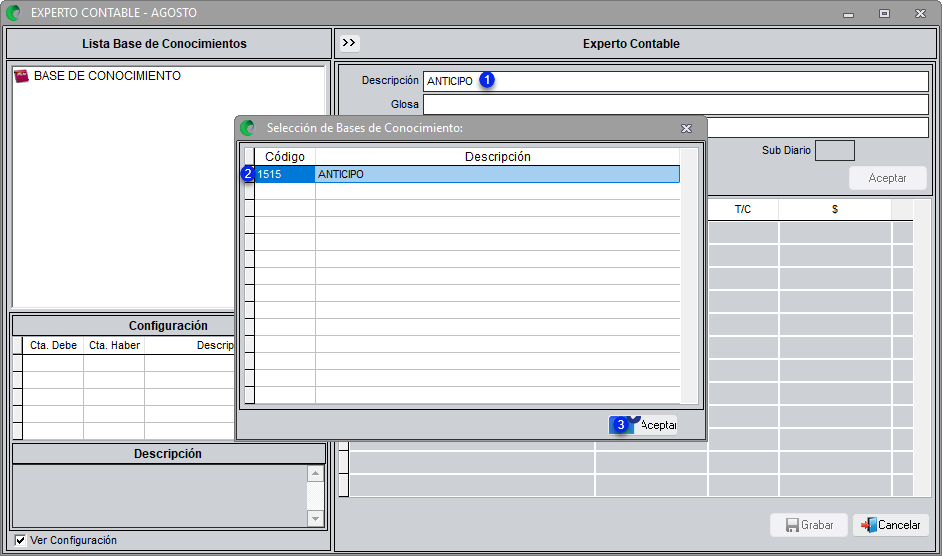
Task: Click the app logo in main title bar
Action: click(x=13, y=13)
